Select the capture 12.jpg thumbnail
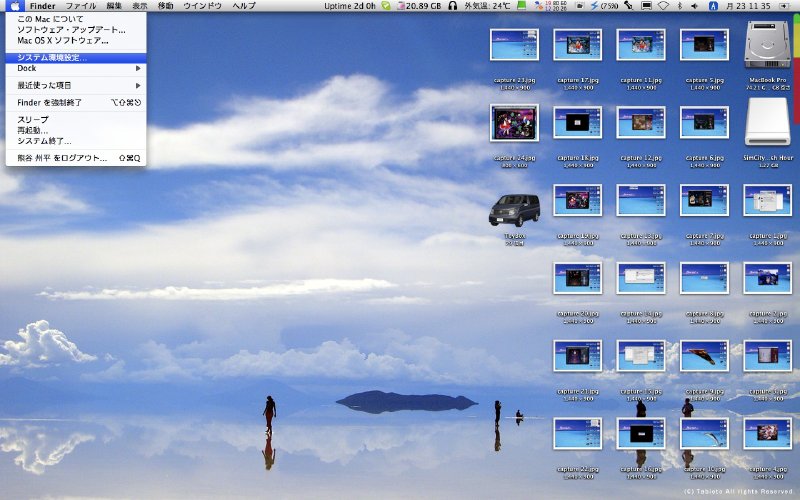 coord(641,122)
